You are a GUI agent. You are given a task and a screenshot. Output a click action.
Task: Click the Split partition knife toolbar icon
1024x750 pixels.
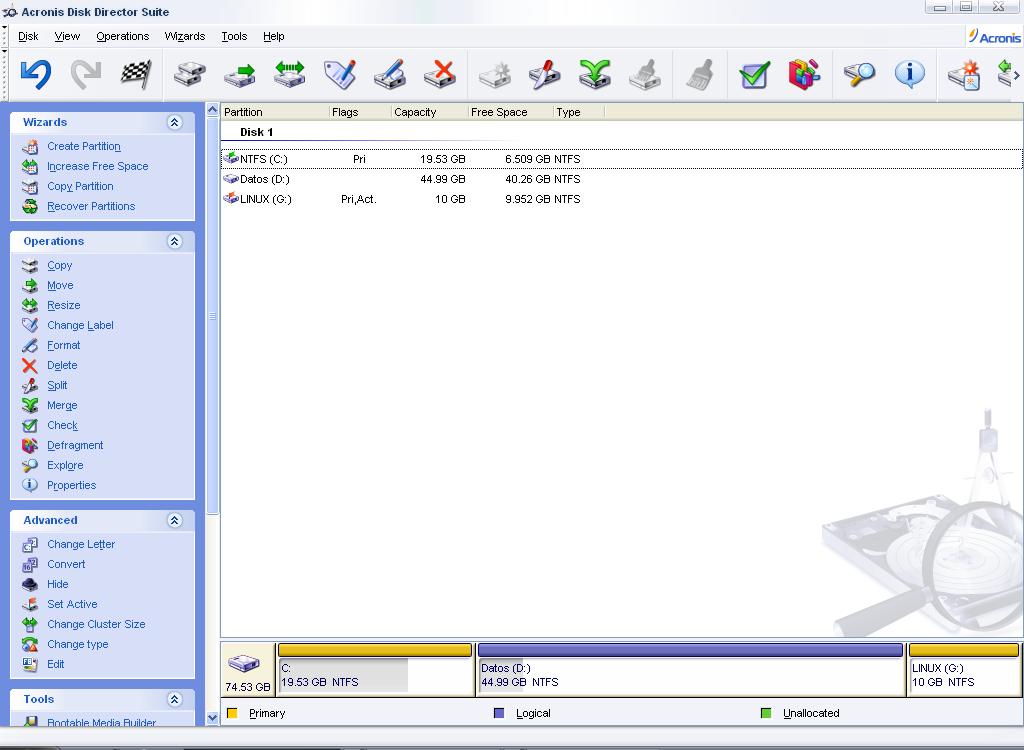coord(544,74)
